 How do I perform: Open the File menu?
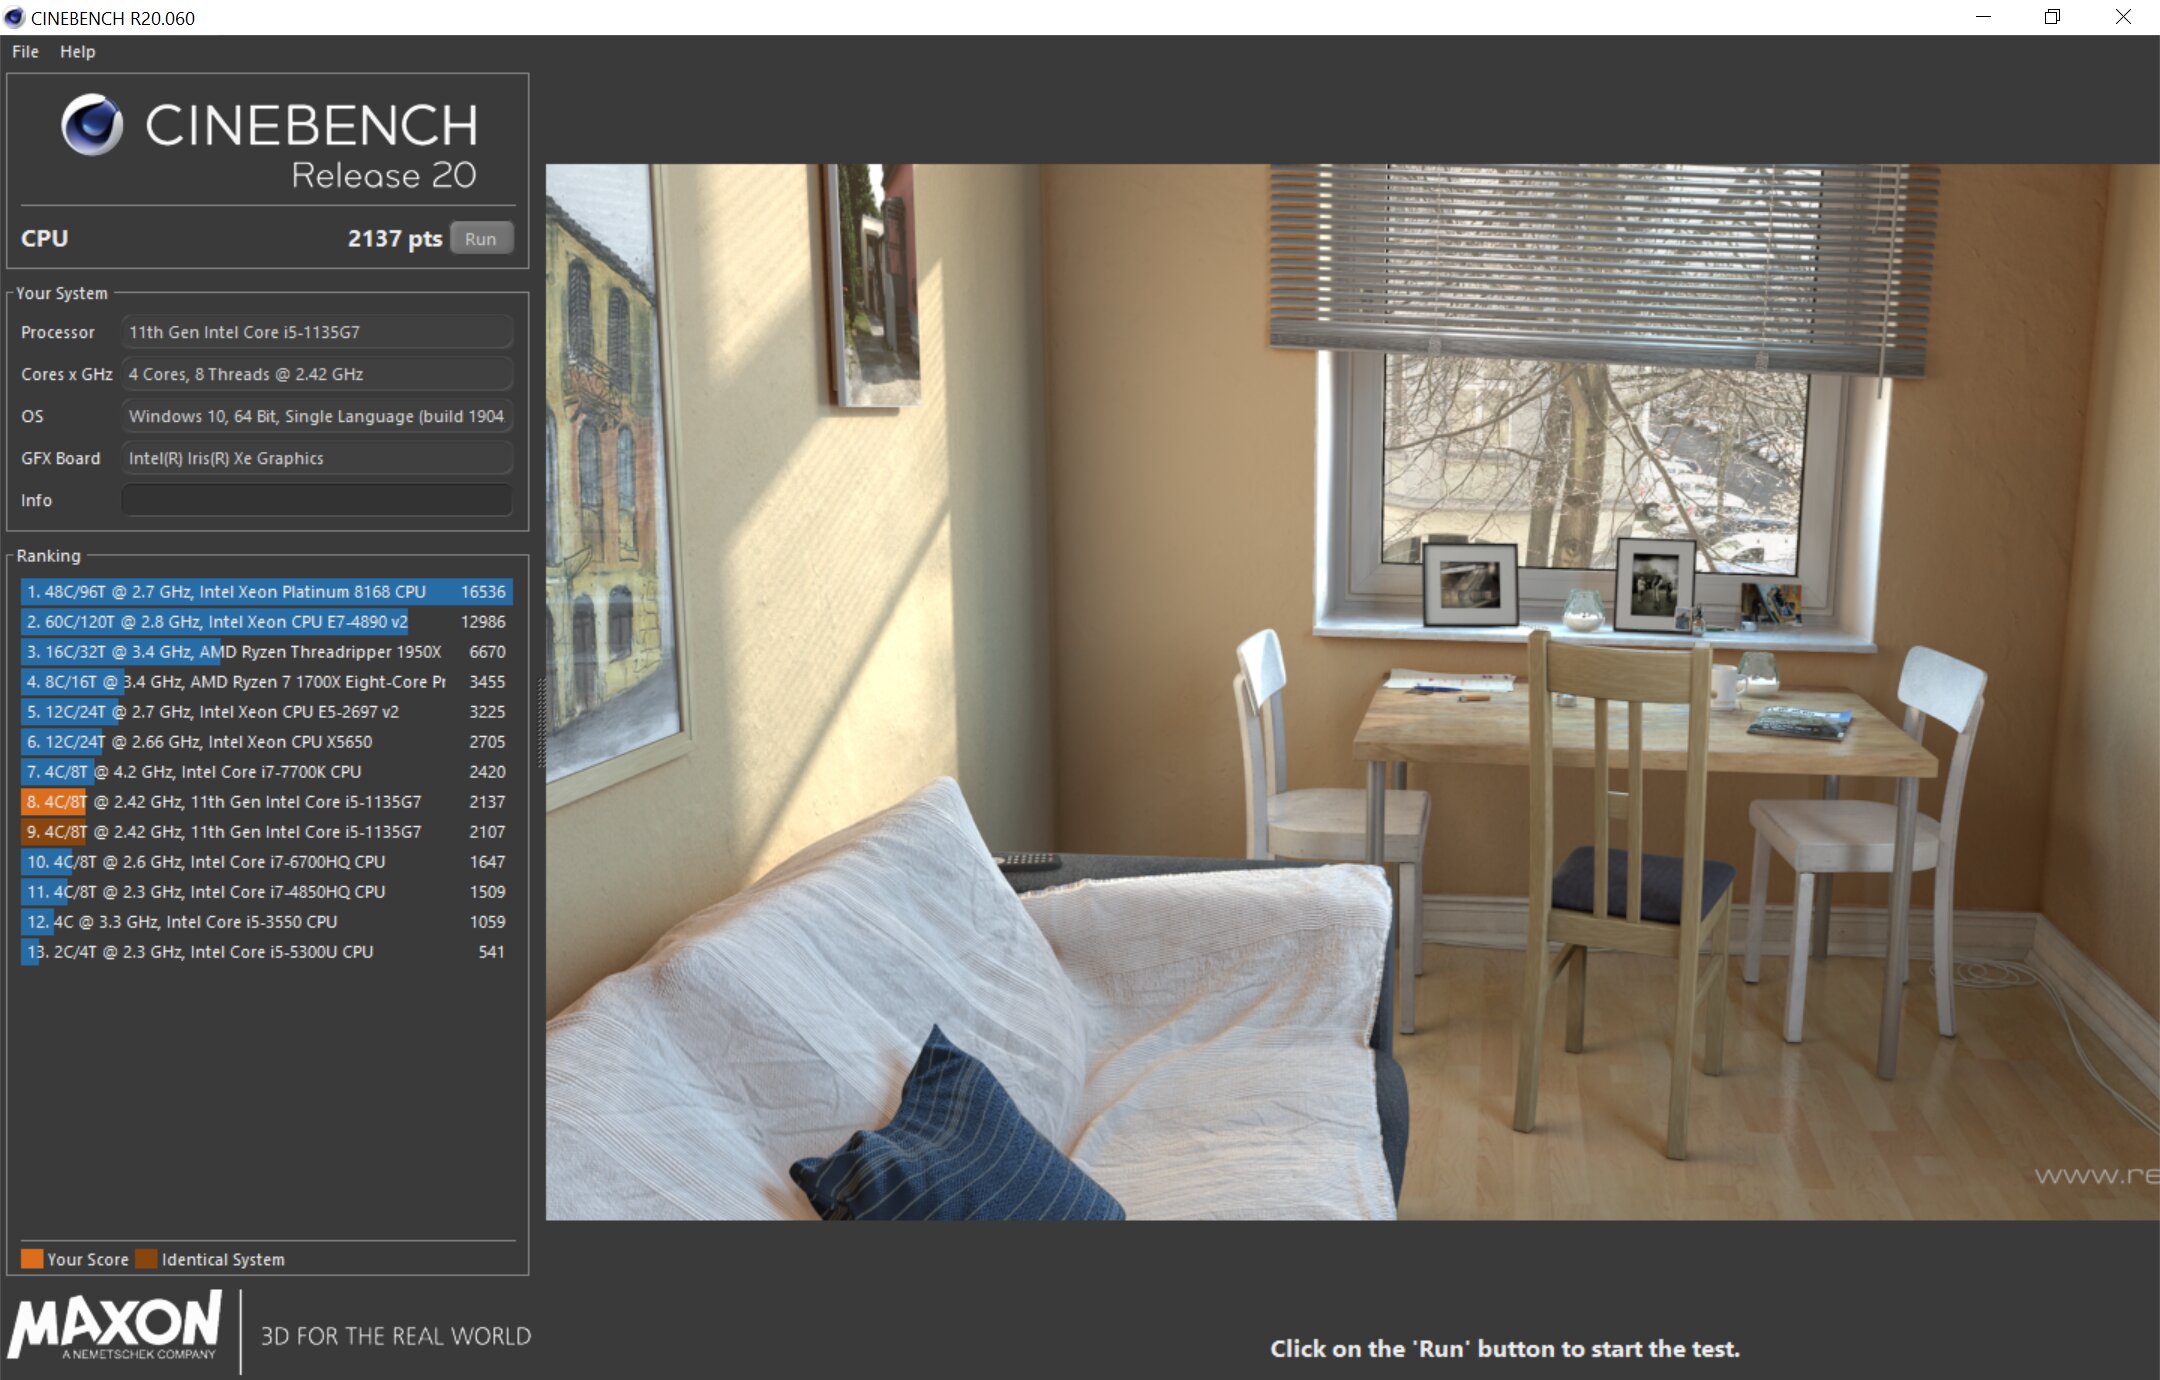pyautogui.click(x=25, y=52)
